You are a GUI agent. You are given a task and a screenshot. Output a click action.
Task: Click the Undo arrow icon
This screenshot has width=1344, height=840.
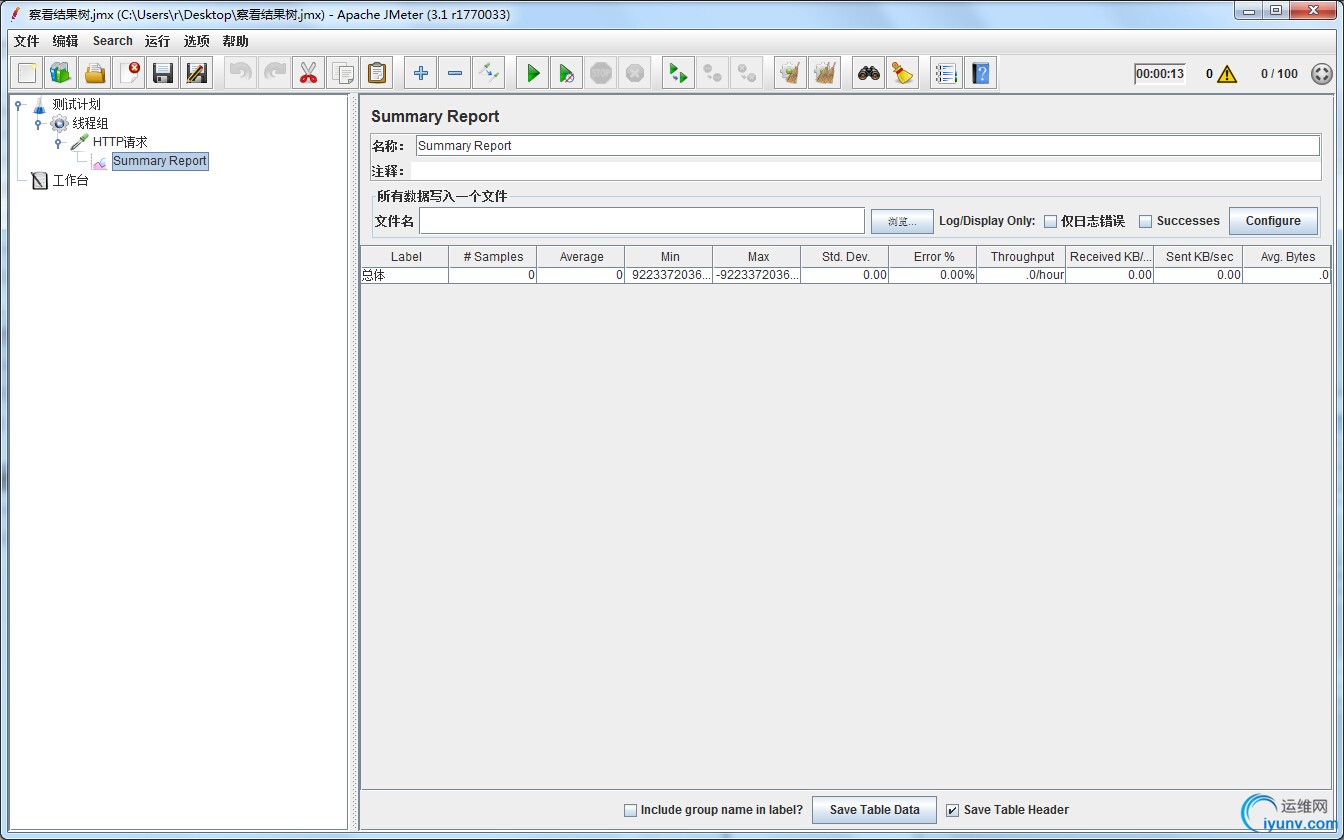coord(241,73)
